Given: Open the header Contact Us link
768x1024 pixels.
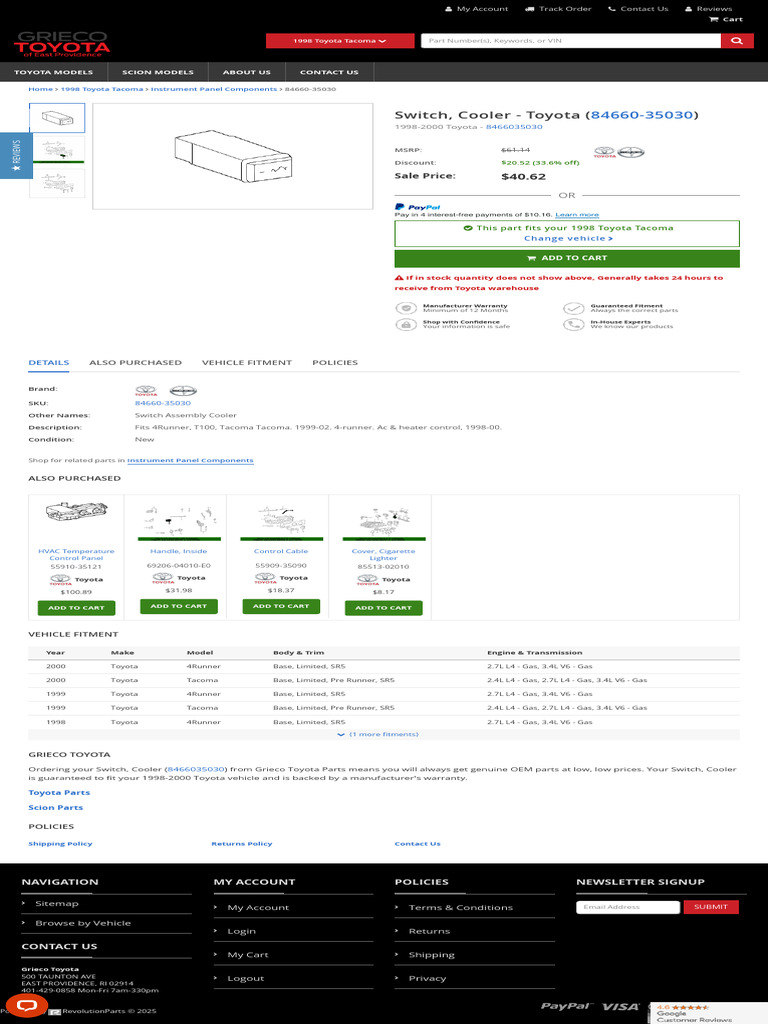Looking at the screenshot, I should click(x=638, y=8).
